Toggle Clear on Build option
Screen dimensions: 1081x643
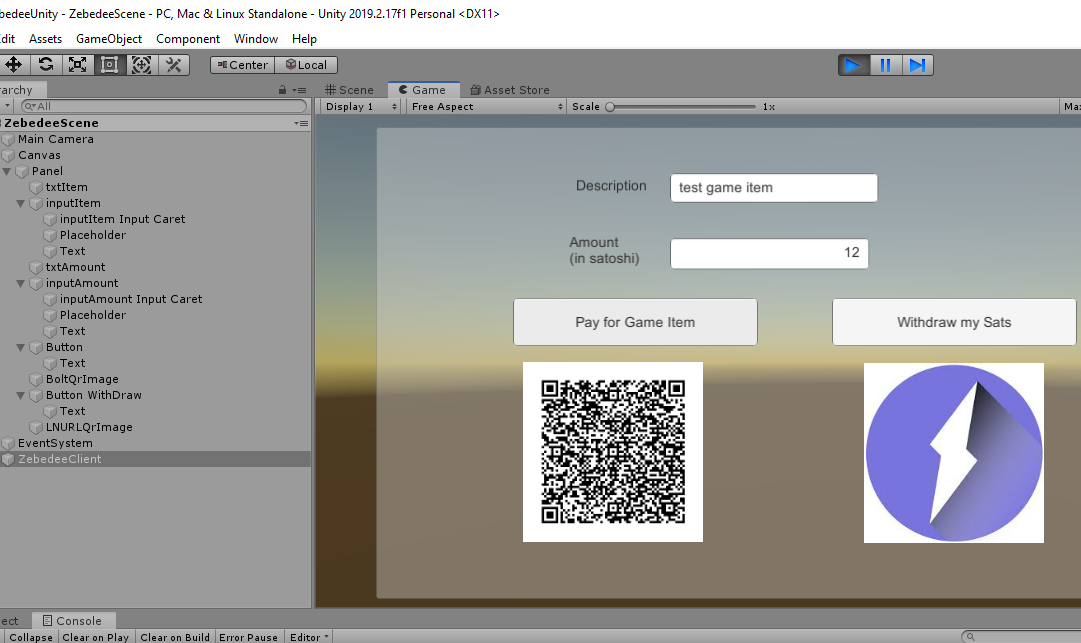tap(175, 637)
